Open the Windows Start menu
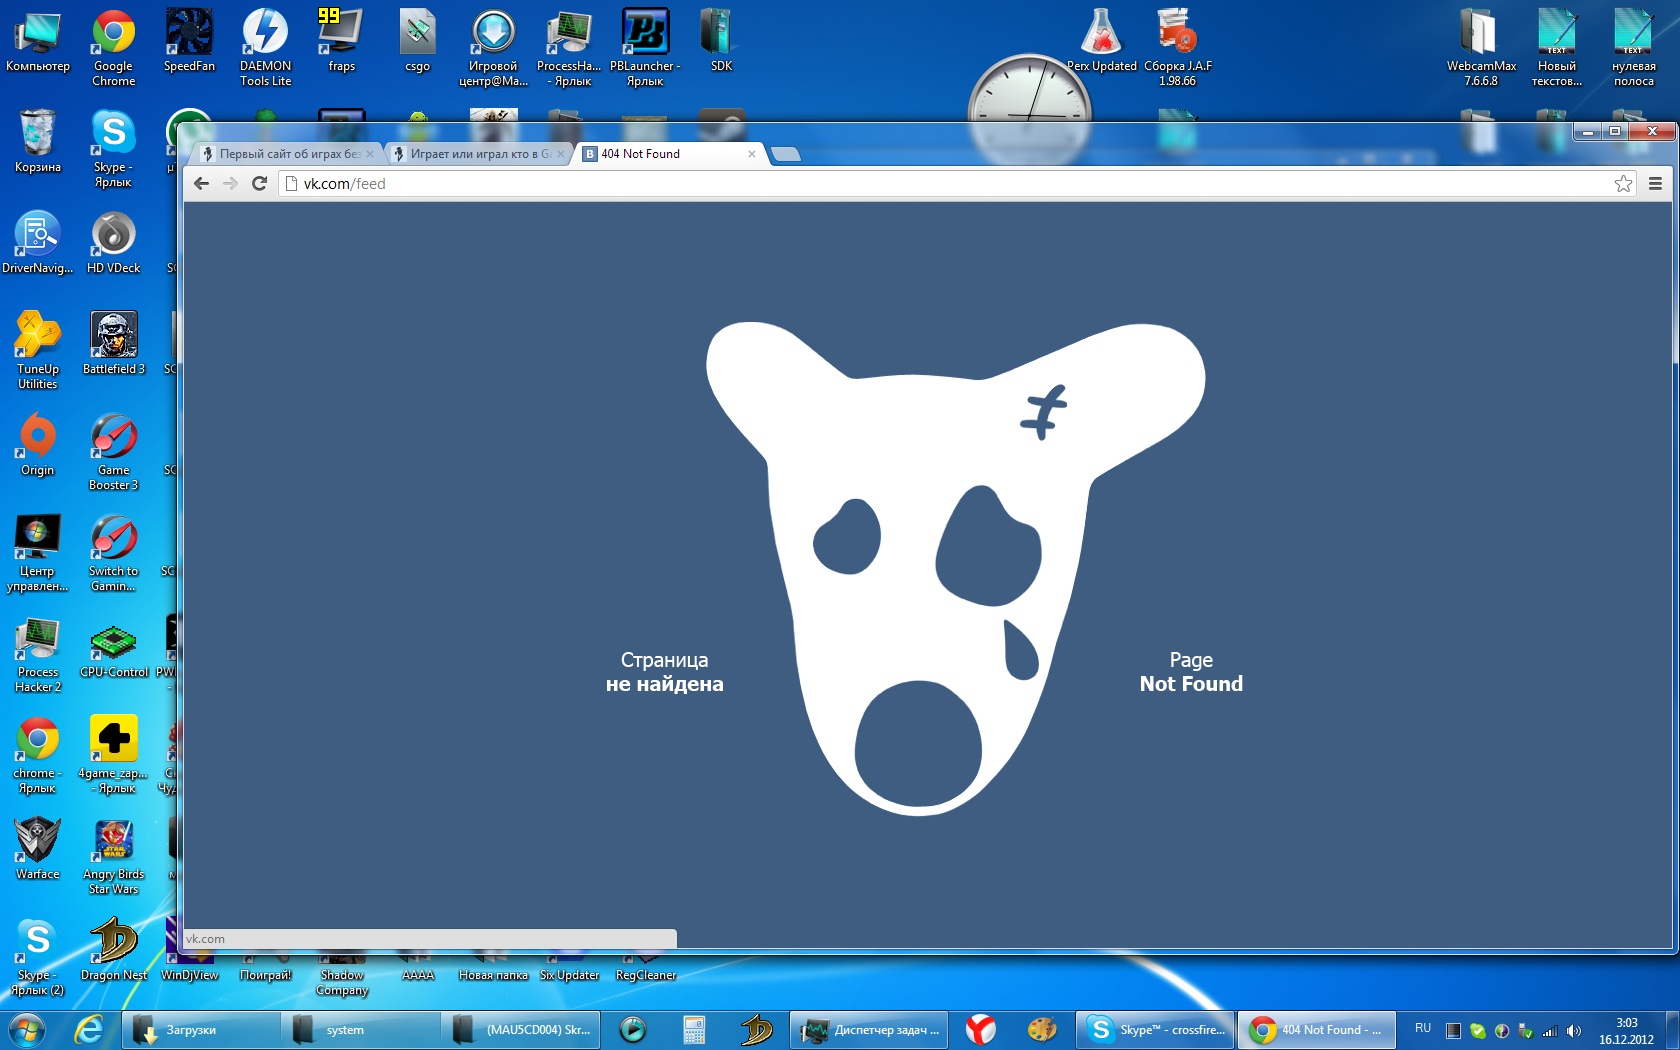Screen dimensions: 1680x1050 (x=26, y=1029)
